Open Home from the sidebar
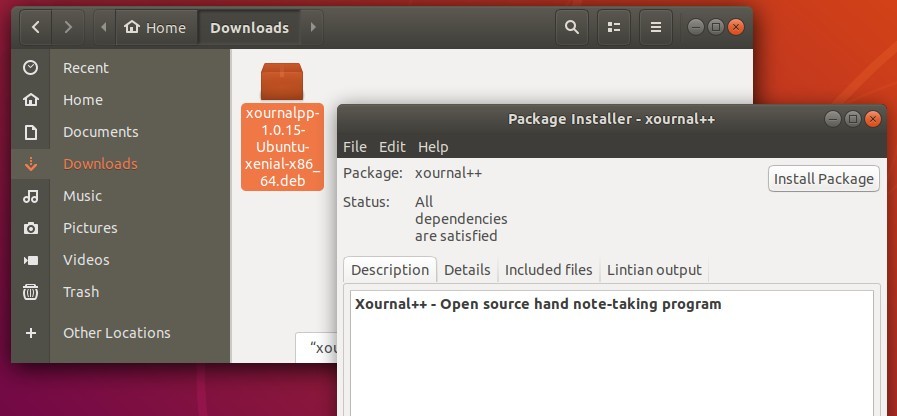This screenshot has width=897, height=416. point(120,100)
